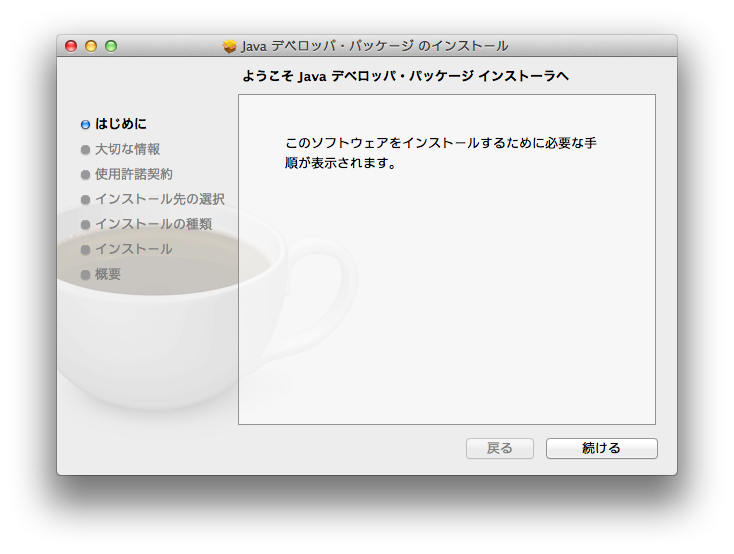This screenshot has height=554, width=734.
Task: Click the window title text Java デベロッパ・パッケージ
Action: 374,46
